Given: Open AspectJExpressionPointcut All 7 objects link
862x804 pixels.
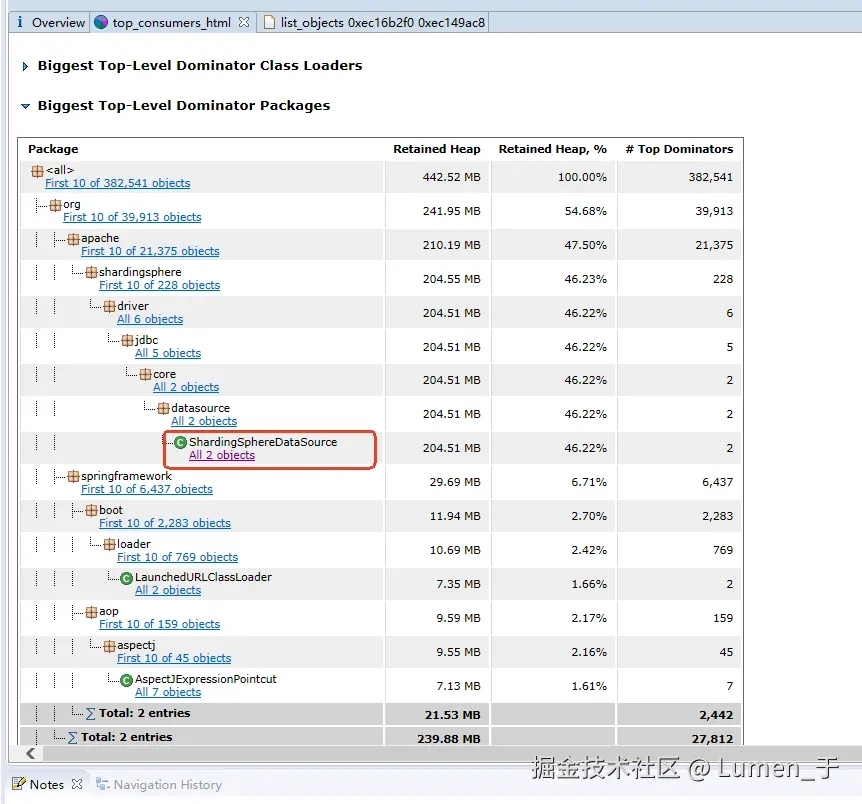Looking at the screenshot, I should [x=168, y=692].
